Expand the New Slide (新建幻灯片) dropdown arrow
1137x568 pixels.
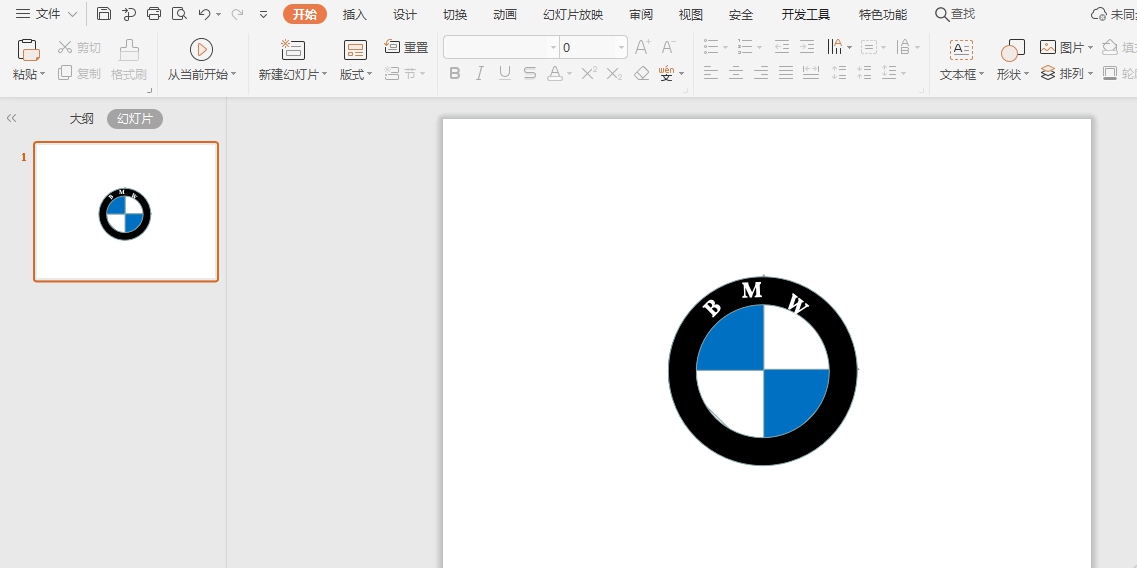click(324, 74)
